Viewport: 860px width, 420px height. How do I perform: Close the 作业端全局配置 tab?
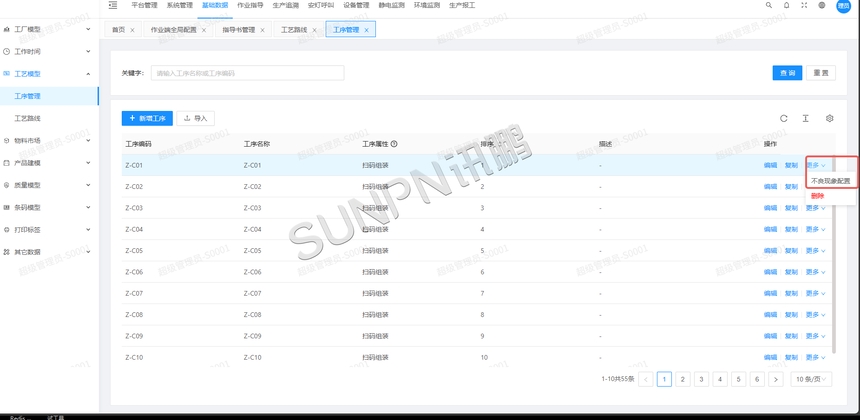coord(204,30)
